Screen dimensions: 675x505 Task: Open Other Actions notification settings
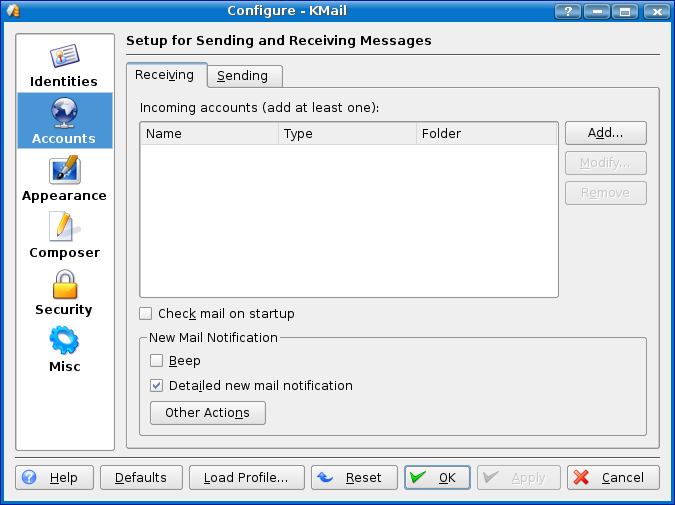[207, 413]
